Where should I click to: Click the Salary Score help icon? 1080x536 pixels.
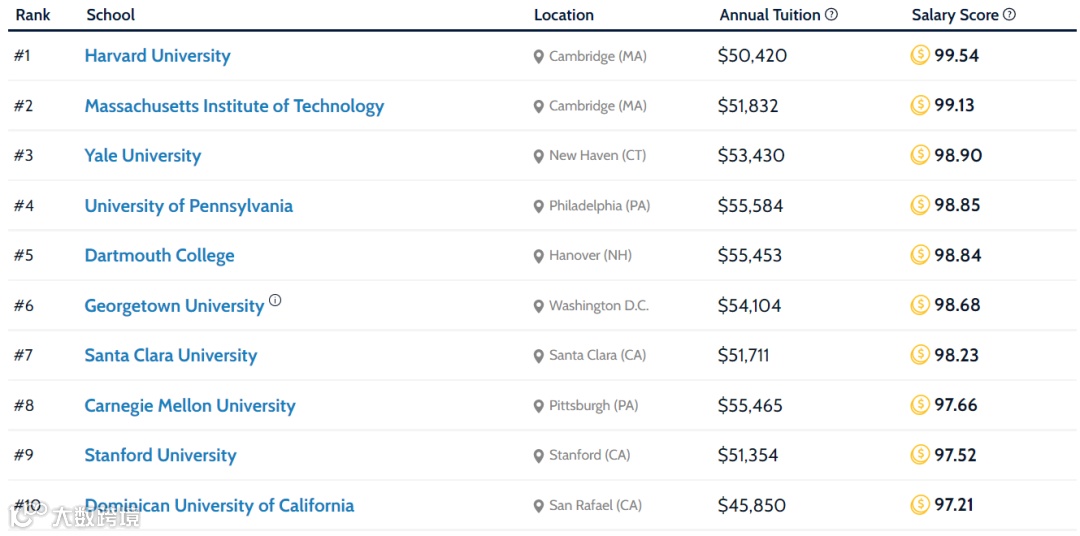[x=1009, y=15]
